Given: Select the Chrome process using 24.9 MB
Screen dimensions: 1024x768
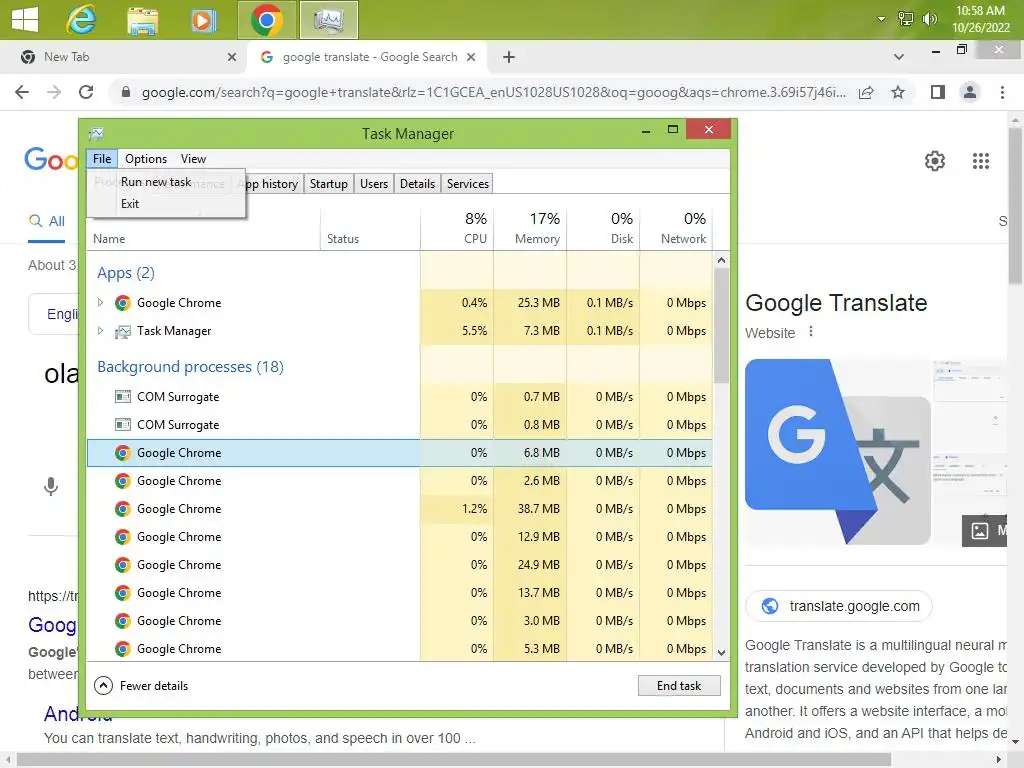Looking at the screenshot, I should (400, 565).
